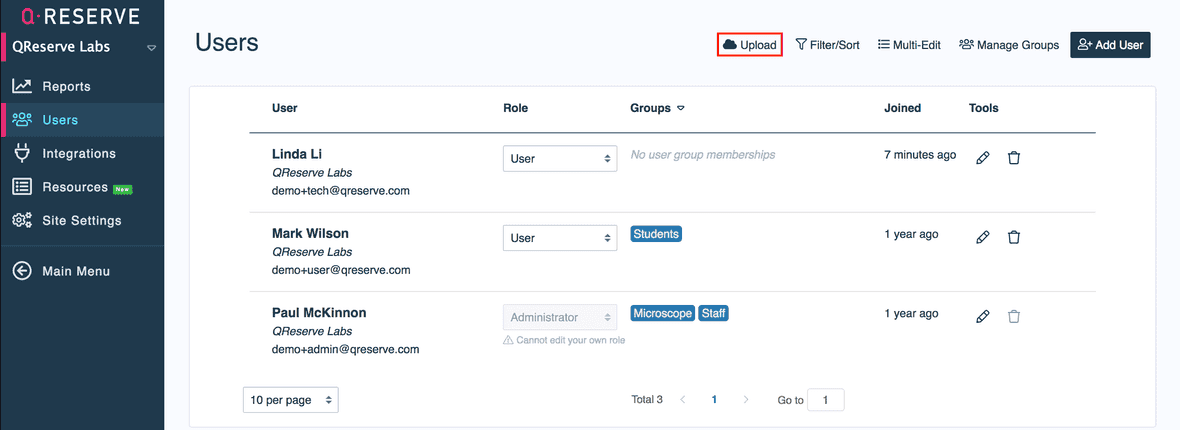Click the pencil edit icon for Linda Li
The height and width of the screenshot is (430, 1180).
982,158
